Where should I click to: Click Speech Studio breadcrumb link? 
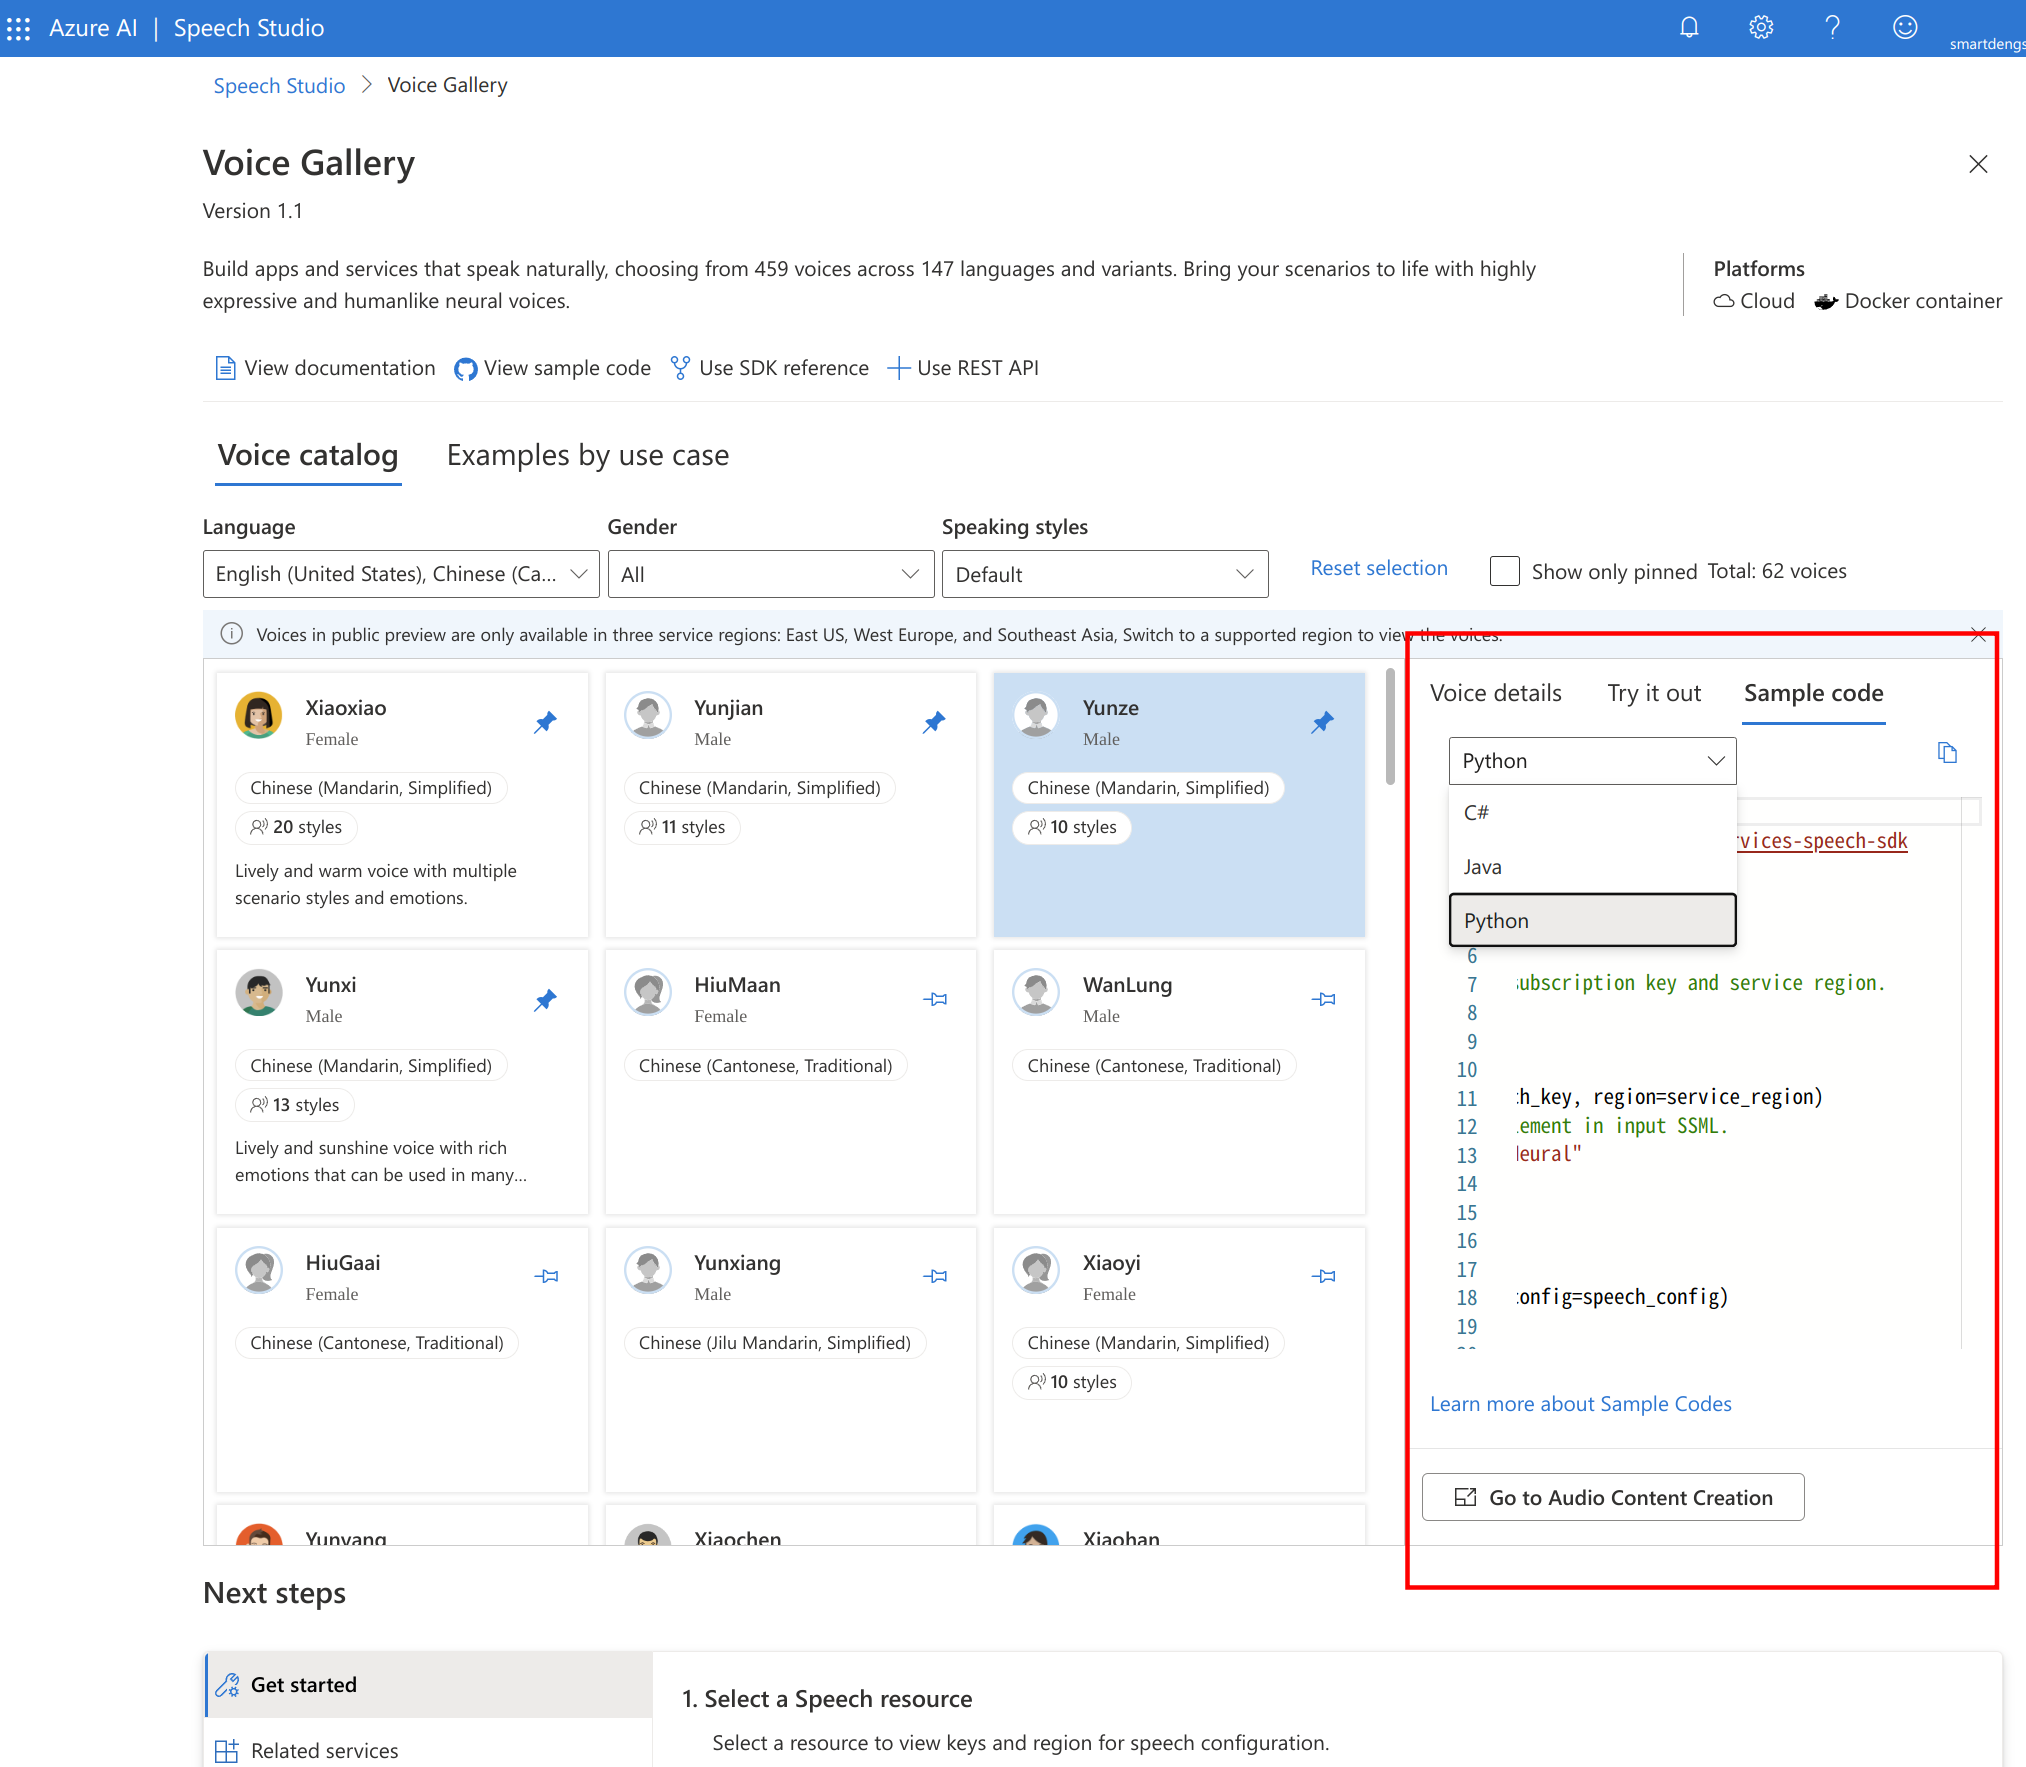pyautogui.click(x=279, y=85)
